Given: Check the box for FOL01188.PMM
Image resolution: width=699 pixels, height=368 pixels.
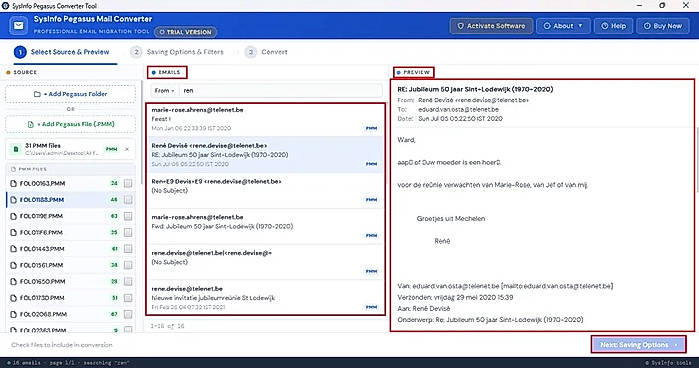Looking at the screenshot, I should [x=128, y=200].
